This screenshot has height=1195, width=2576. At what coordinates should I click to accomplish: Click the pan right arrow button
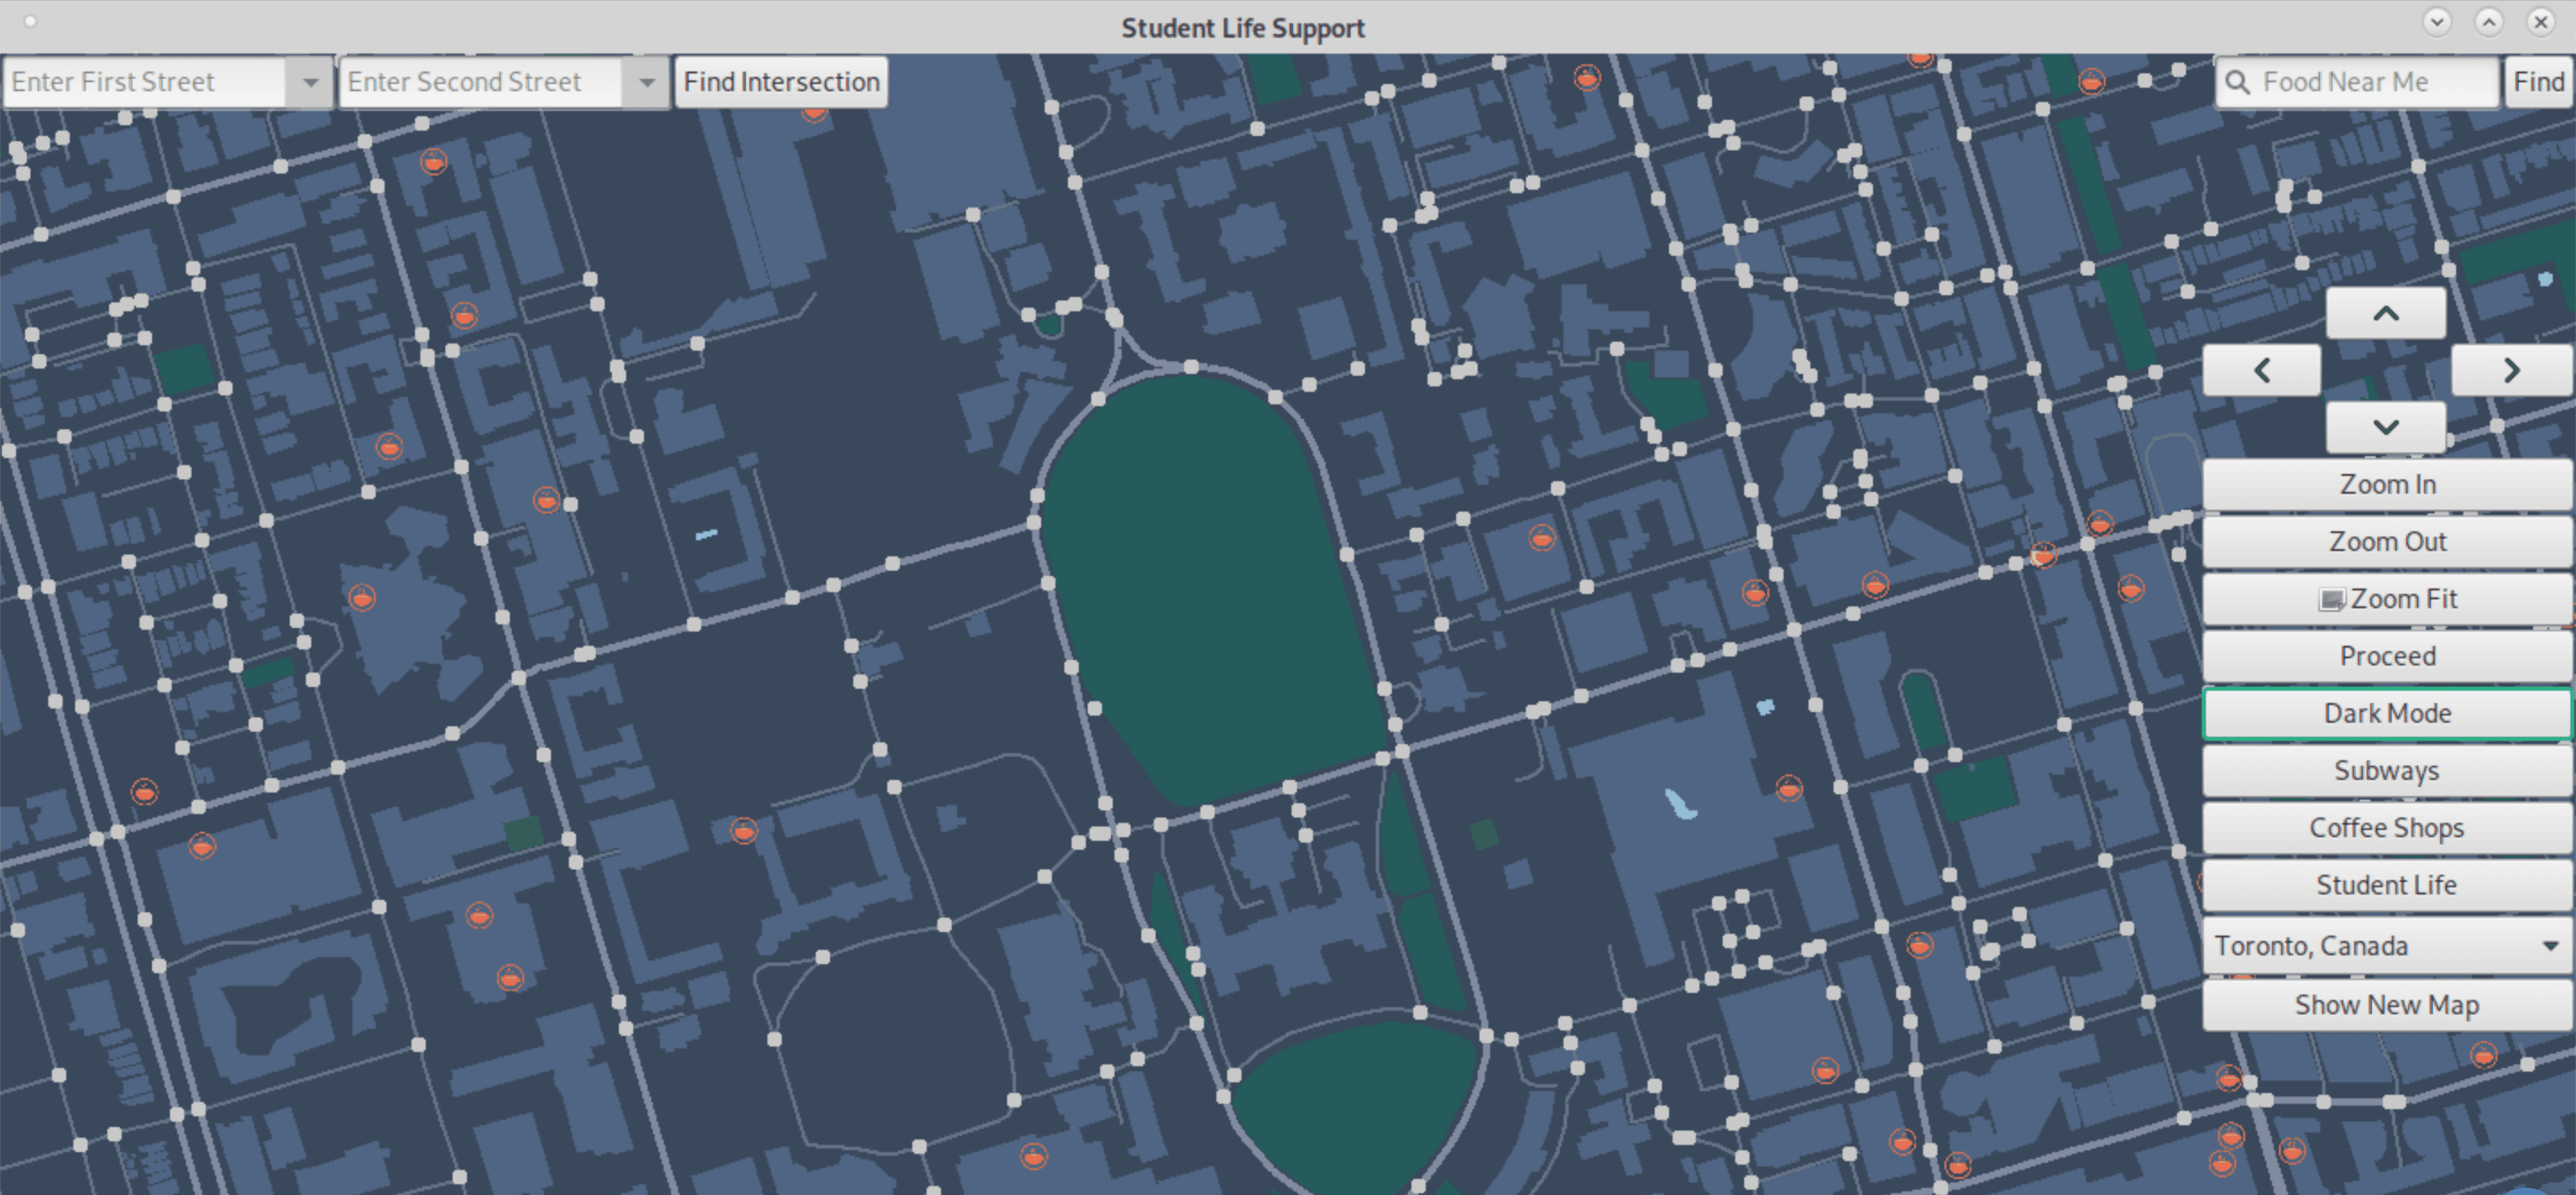tap(2511, 371)
